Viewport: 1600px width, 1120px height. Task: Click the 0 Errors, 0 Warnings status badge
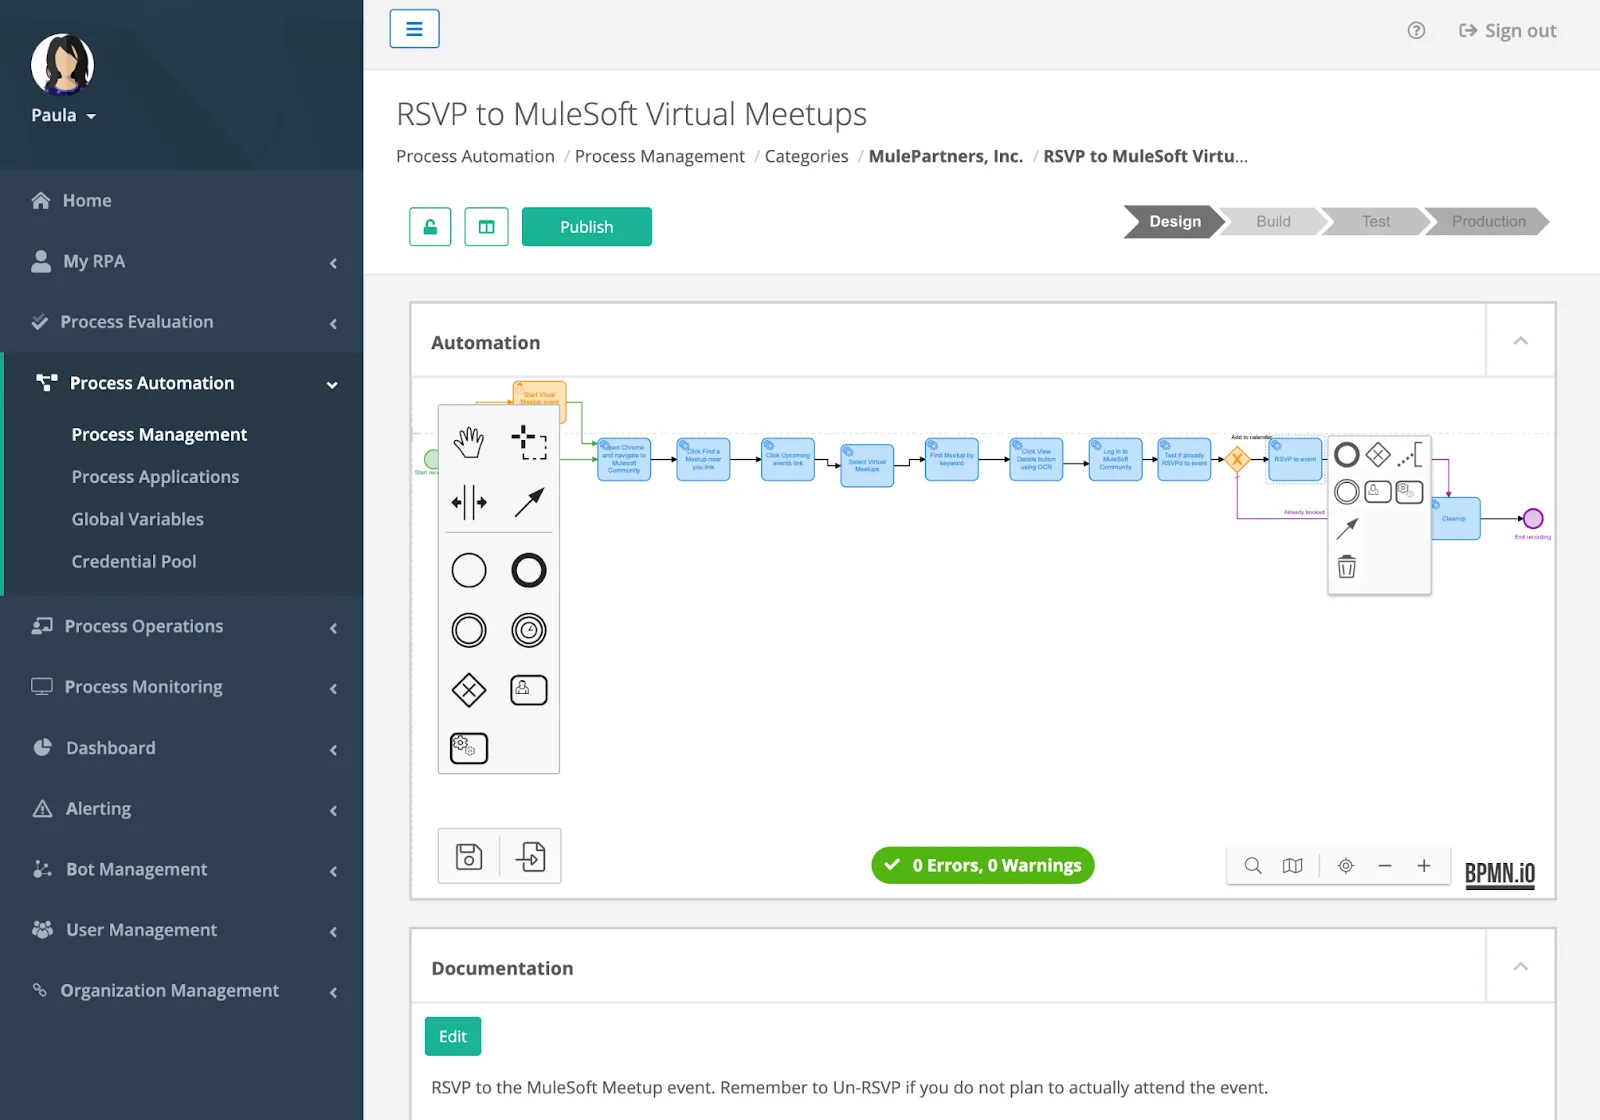(983, 866)
